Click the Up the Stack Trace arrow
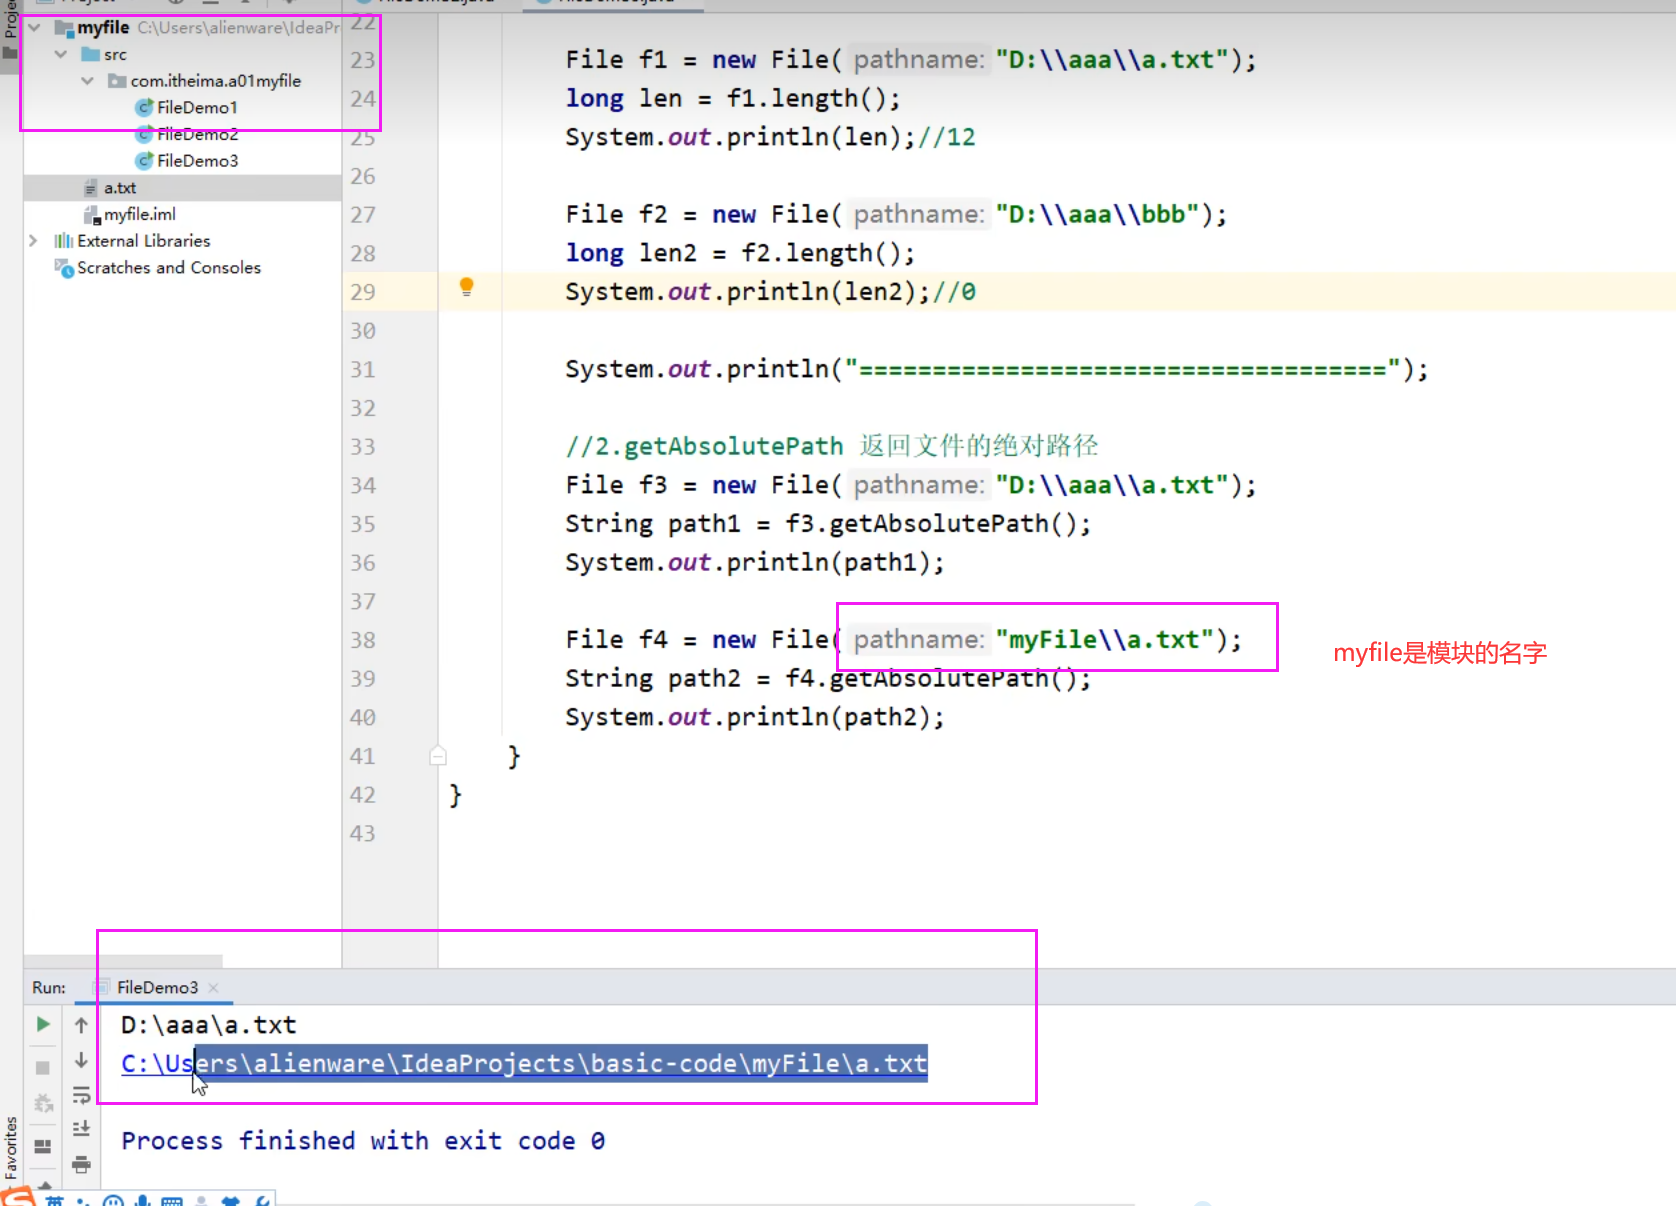1676x1206 pixels. tap(81, 1025)
